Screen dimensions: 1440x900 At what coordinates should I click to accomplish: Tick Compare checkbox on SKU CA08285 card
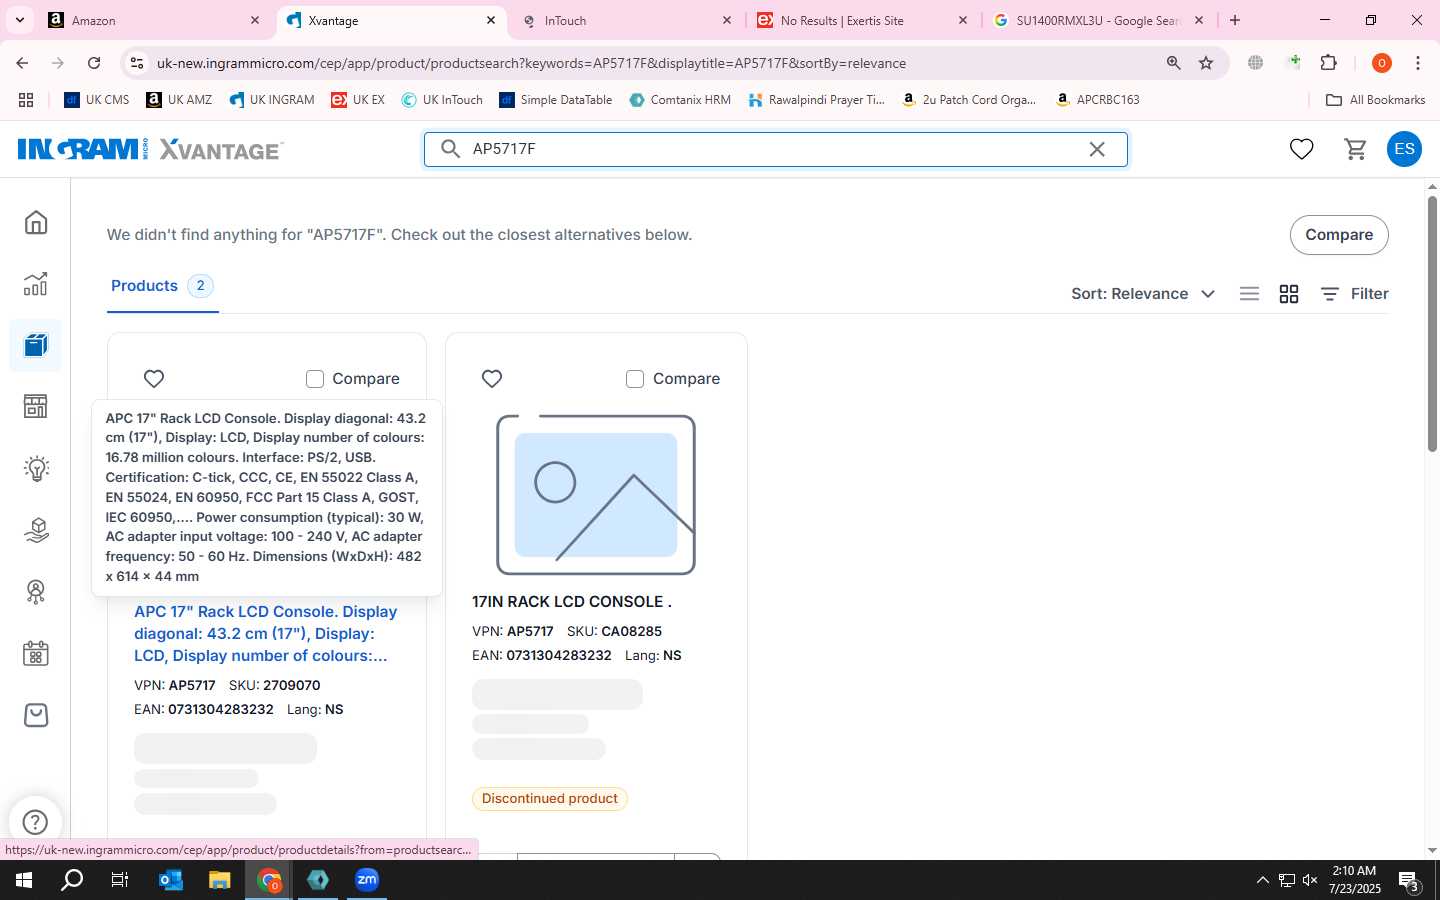[x=635, y=379]
